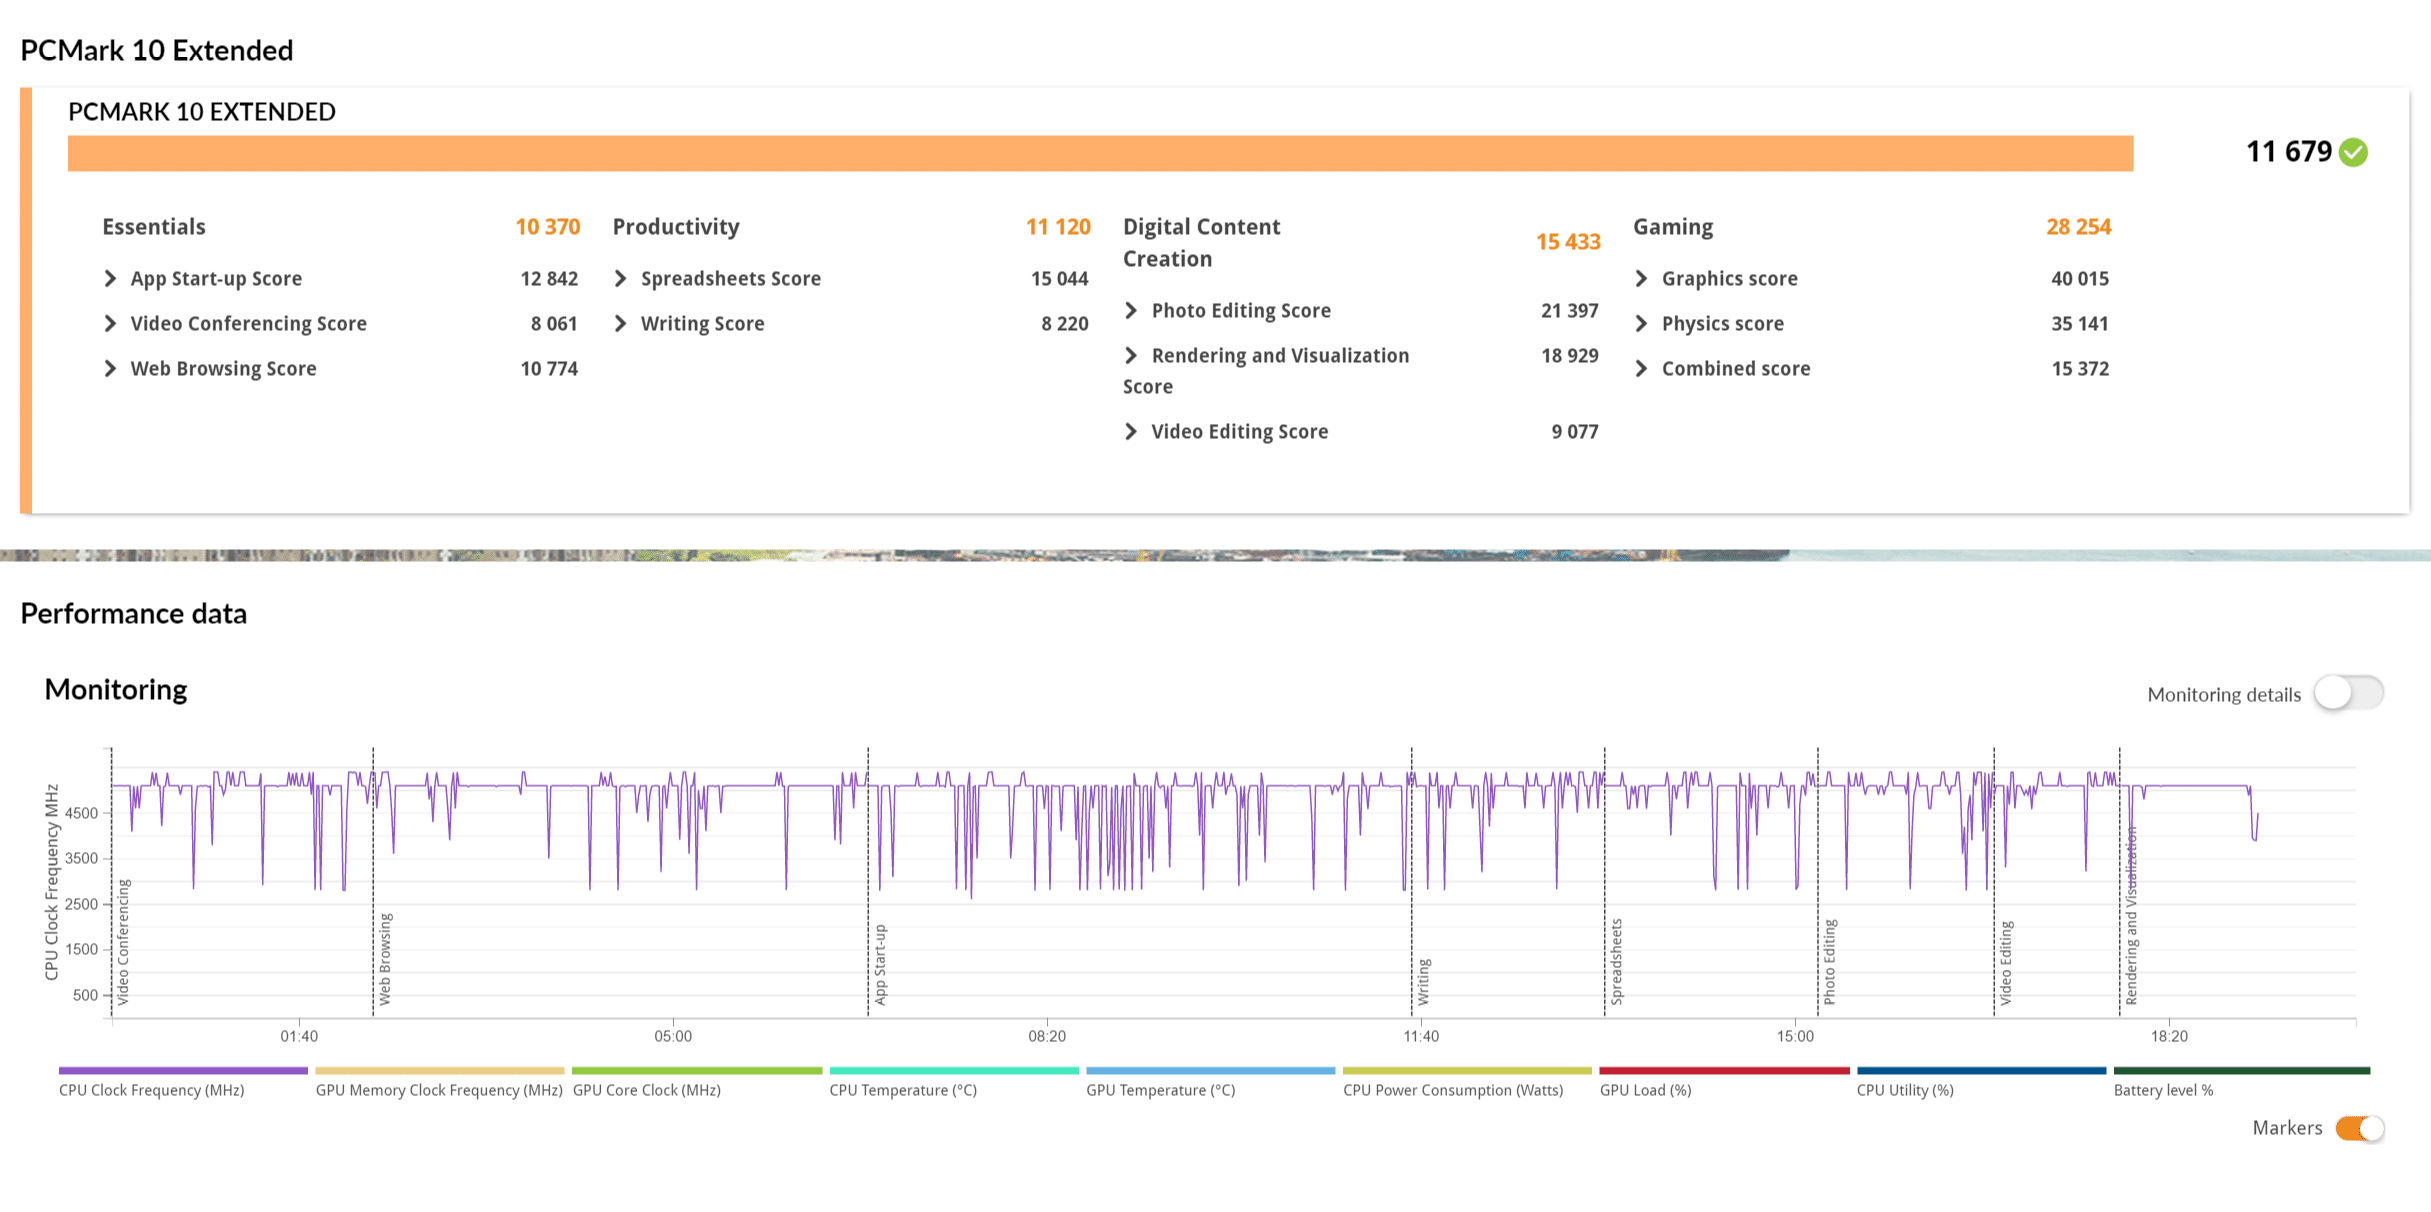Turn on the Monitoring details switch

2348,693
